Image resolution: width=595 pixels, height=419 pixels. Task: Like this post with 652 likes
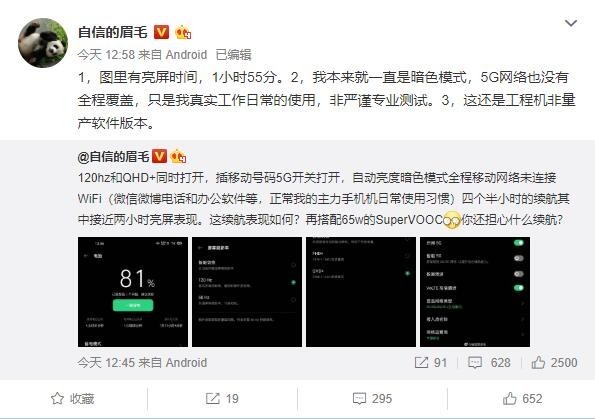pyautogui.click(x=523, y=399)
